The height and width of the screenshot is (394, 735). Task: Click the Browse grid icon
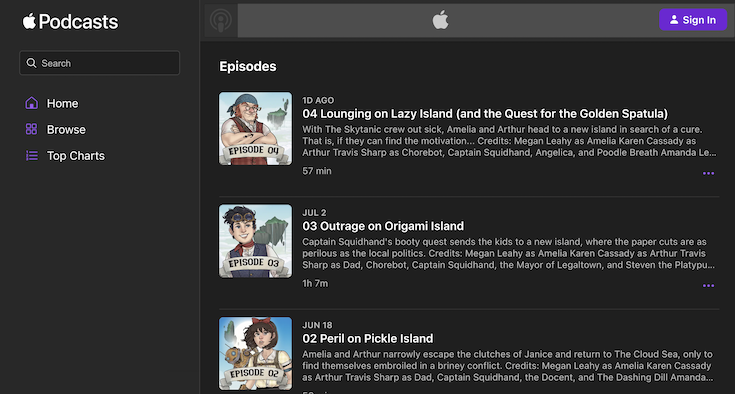click(31, 129)
